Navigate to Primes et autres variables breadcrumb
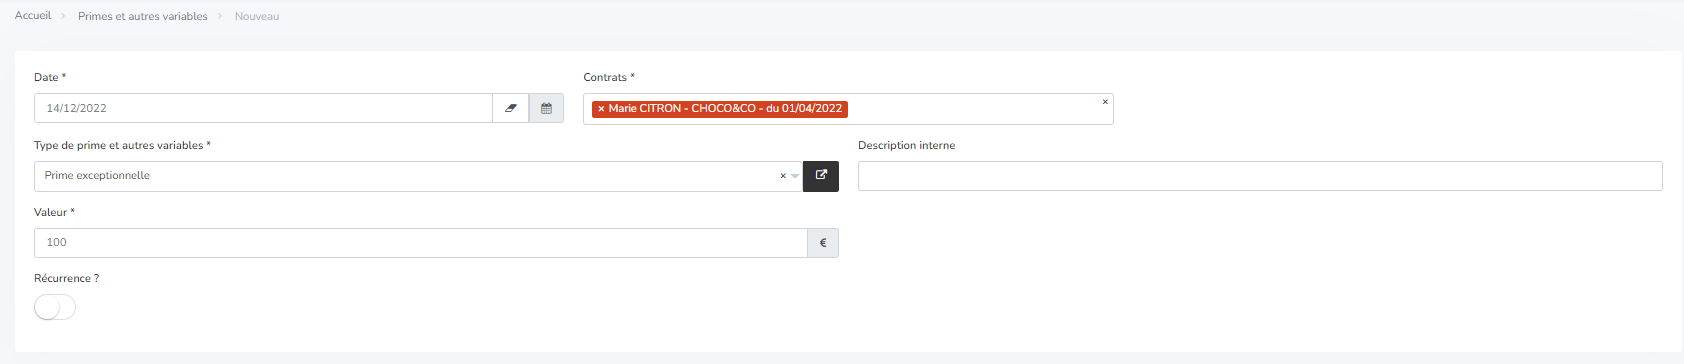1684x364 pixels. [143, 16]
